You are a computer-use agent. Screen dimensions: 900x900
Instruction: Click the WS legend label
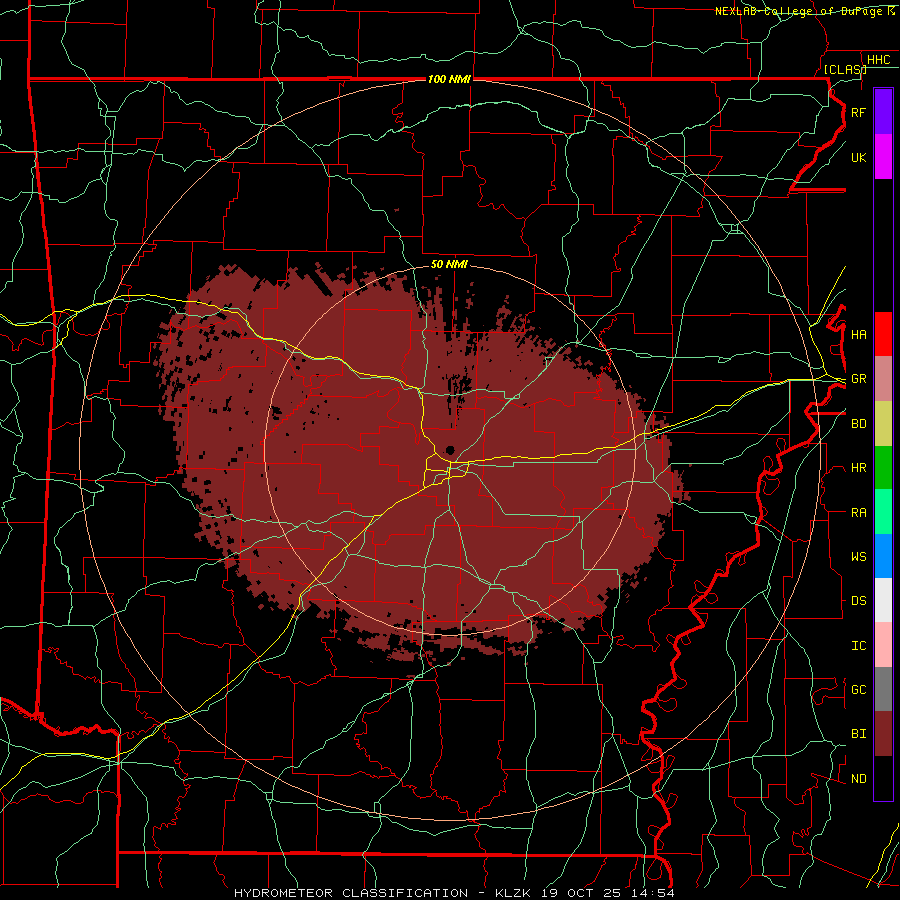tap(858, 557)
